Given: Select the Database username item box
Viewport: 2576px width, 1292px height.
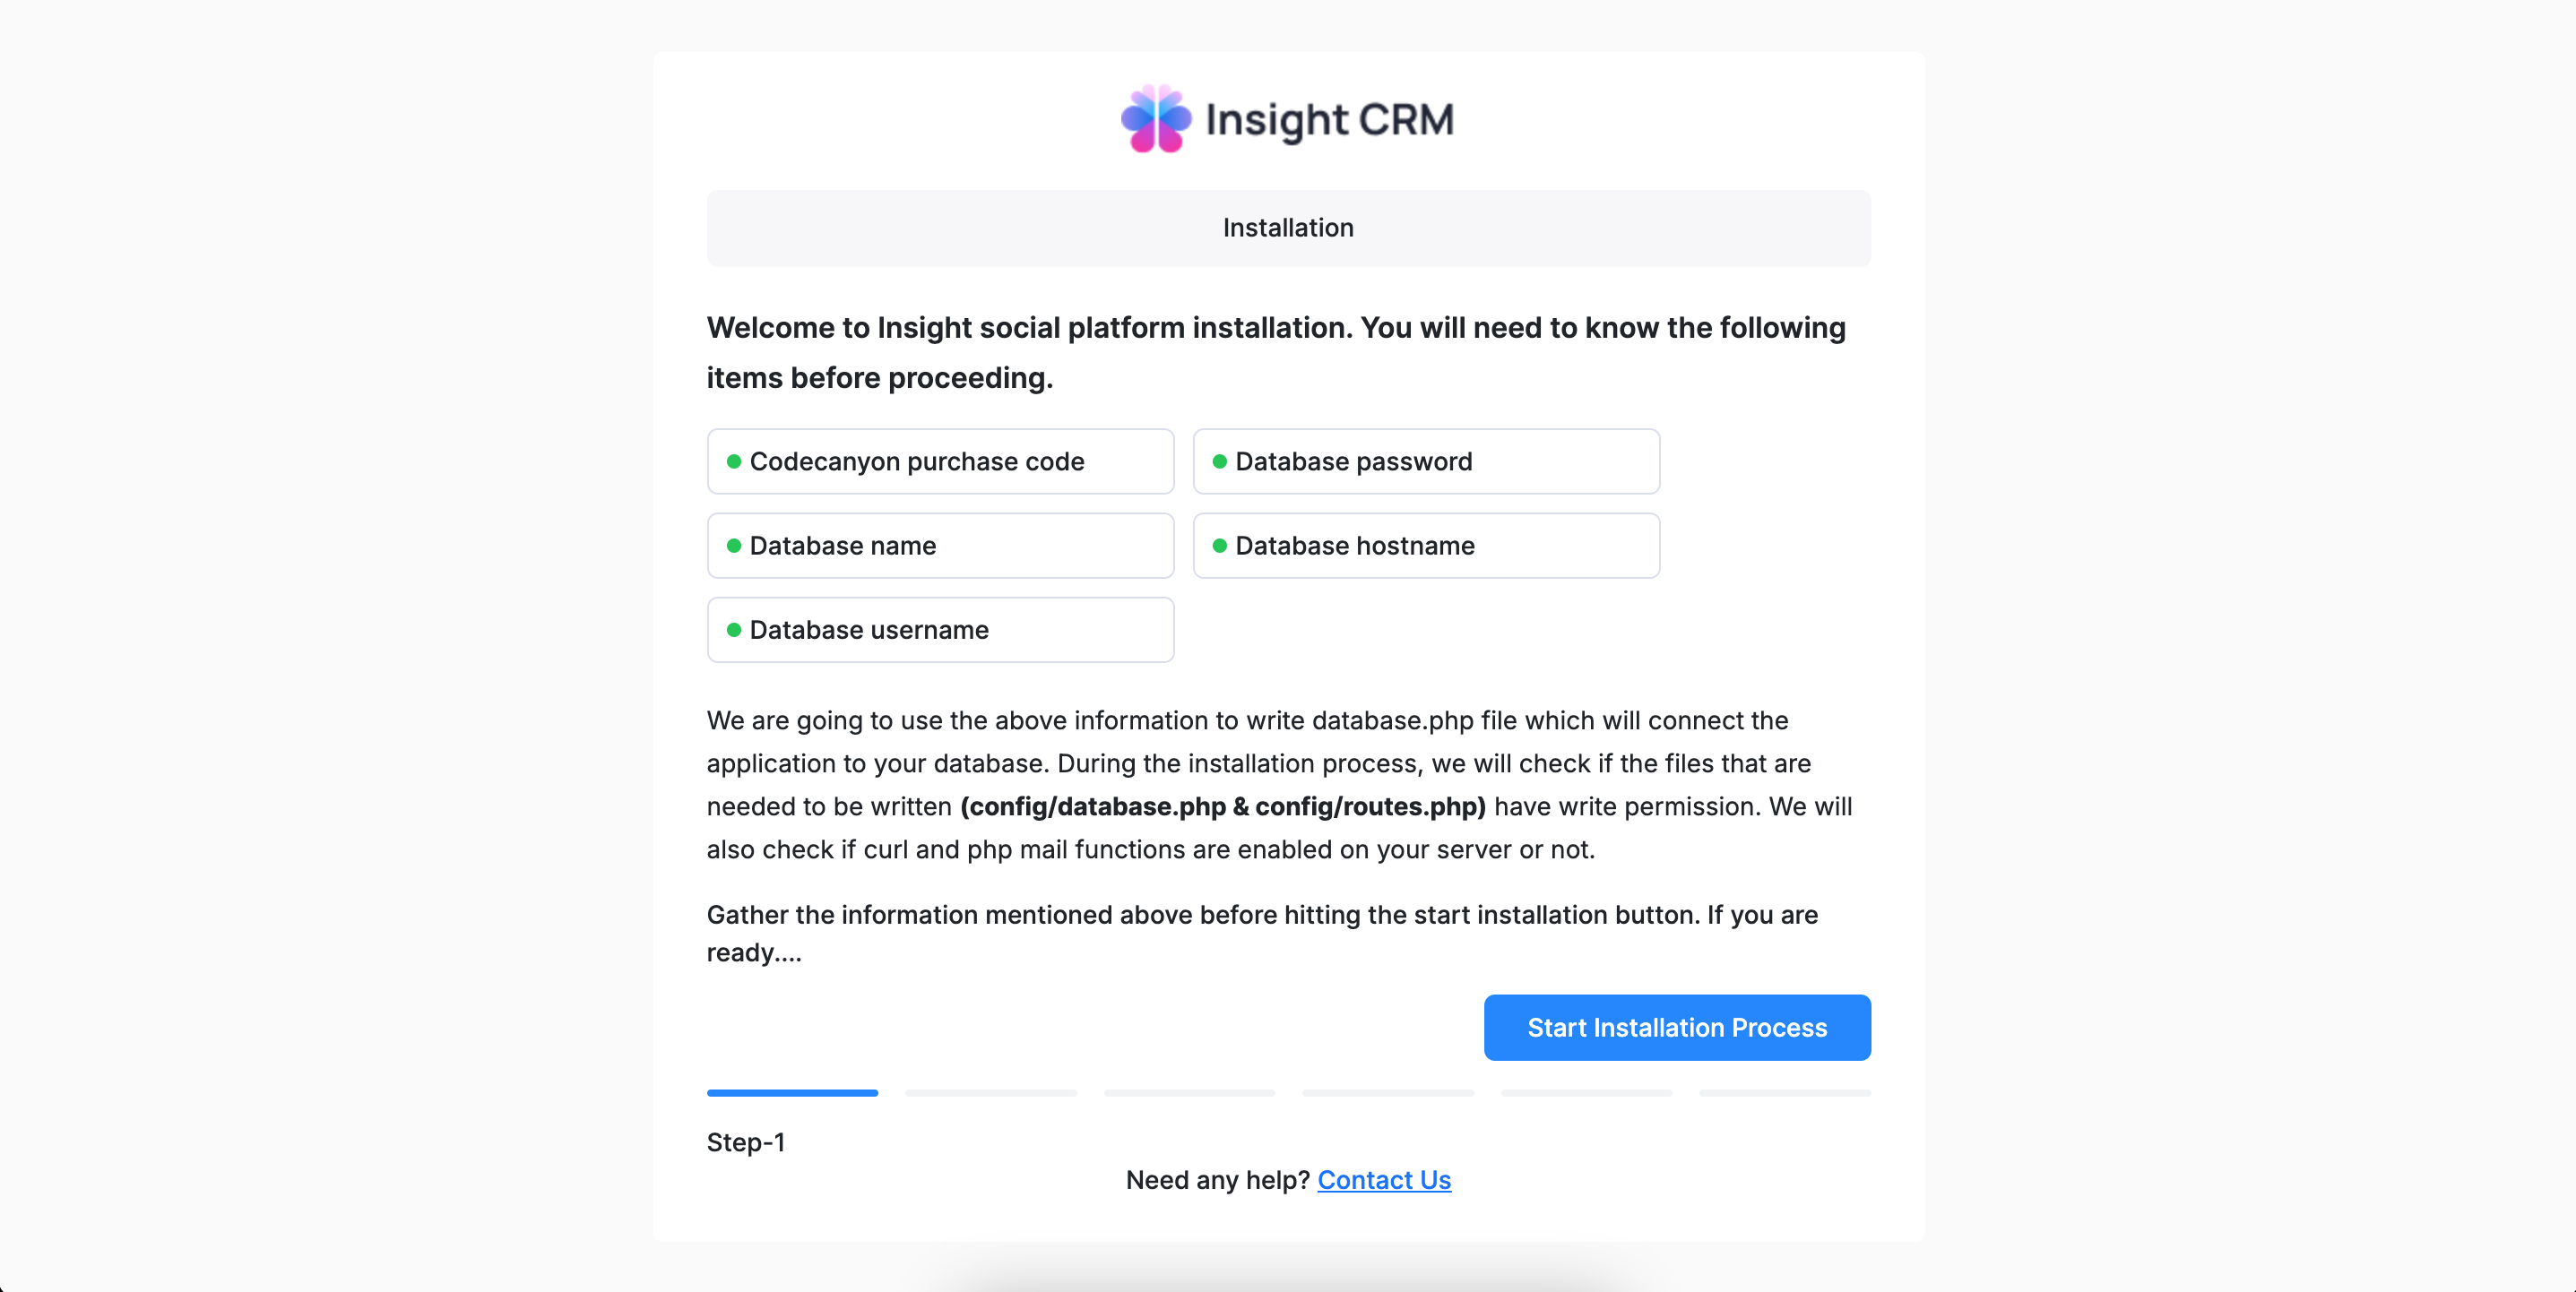Looking at the screenshot, I should [x=940, y=630].
